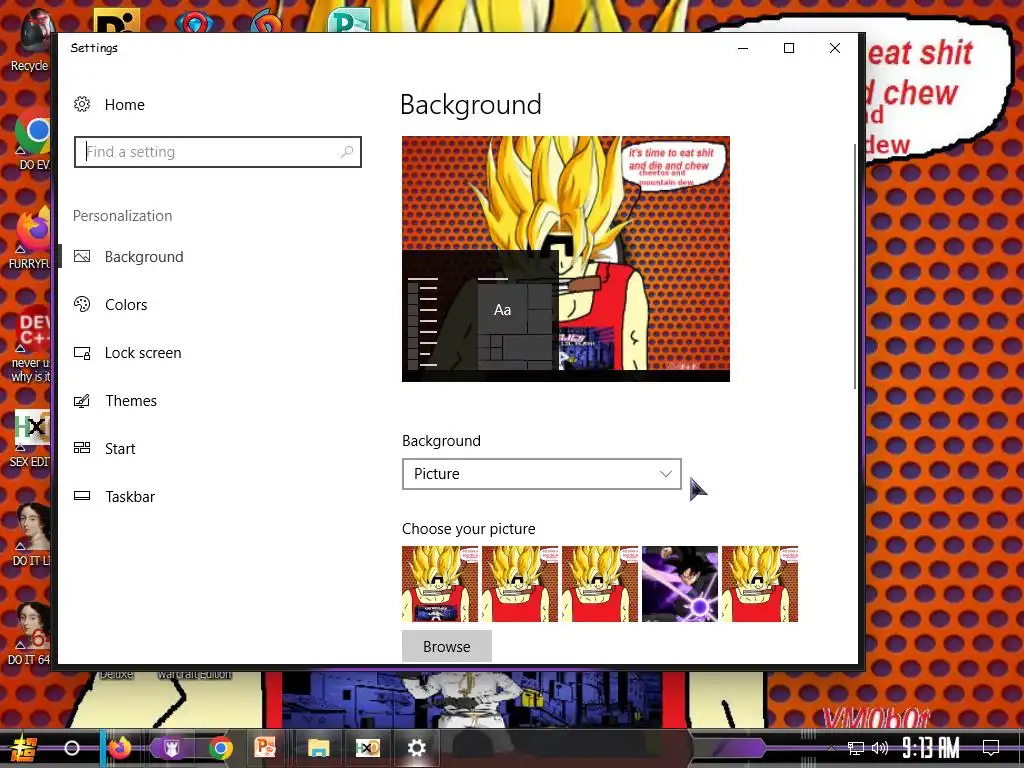
Task: Click the chevron arrow on Picture dropdown
Action: [x=665, y=474]
